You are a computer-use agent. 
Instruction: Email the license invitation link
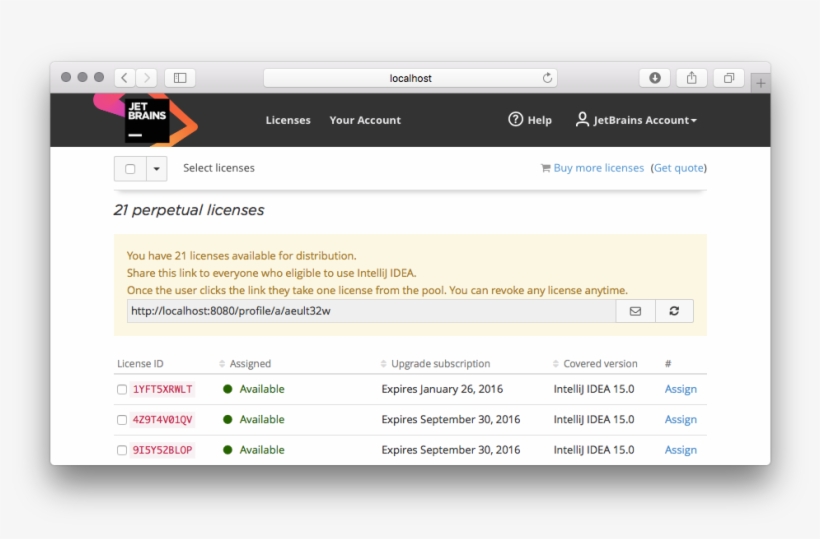point(635,311)
